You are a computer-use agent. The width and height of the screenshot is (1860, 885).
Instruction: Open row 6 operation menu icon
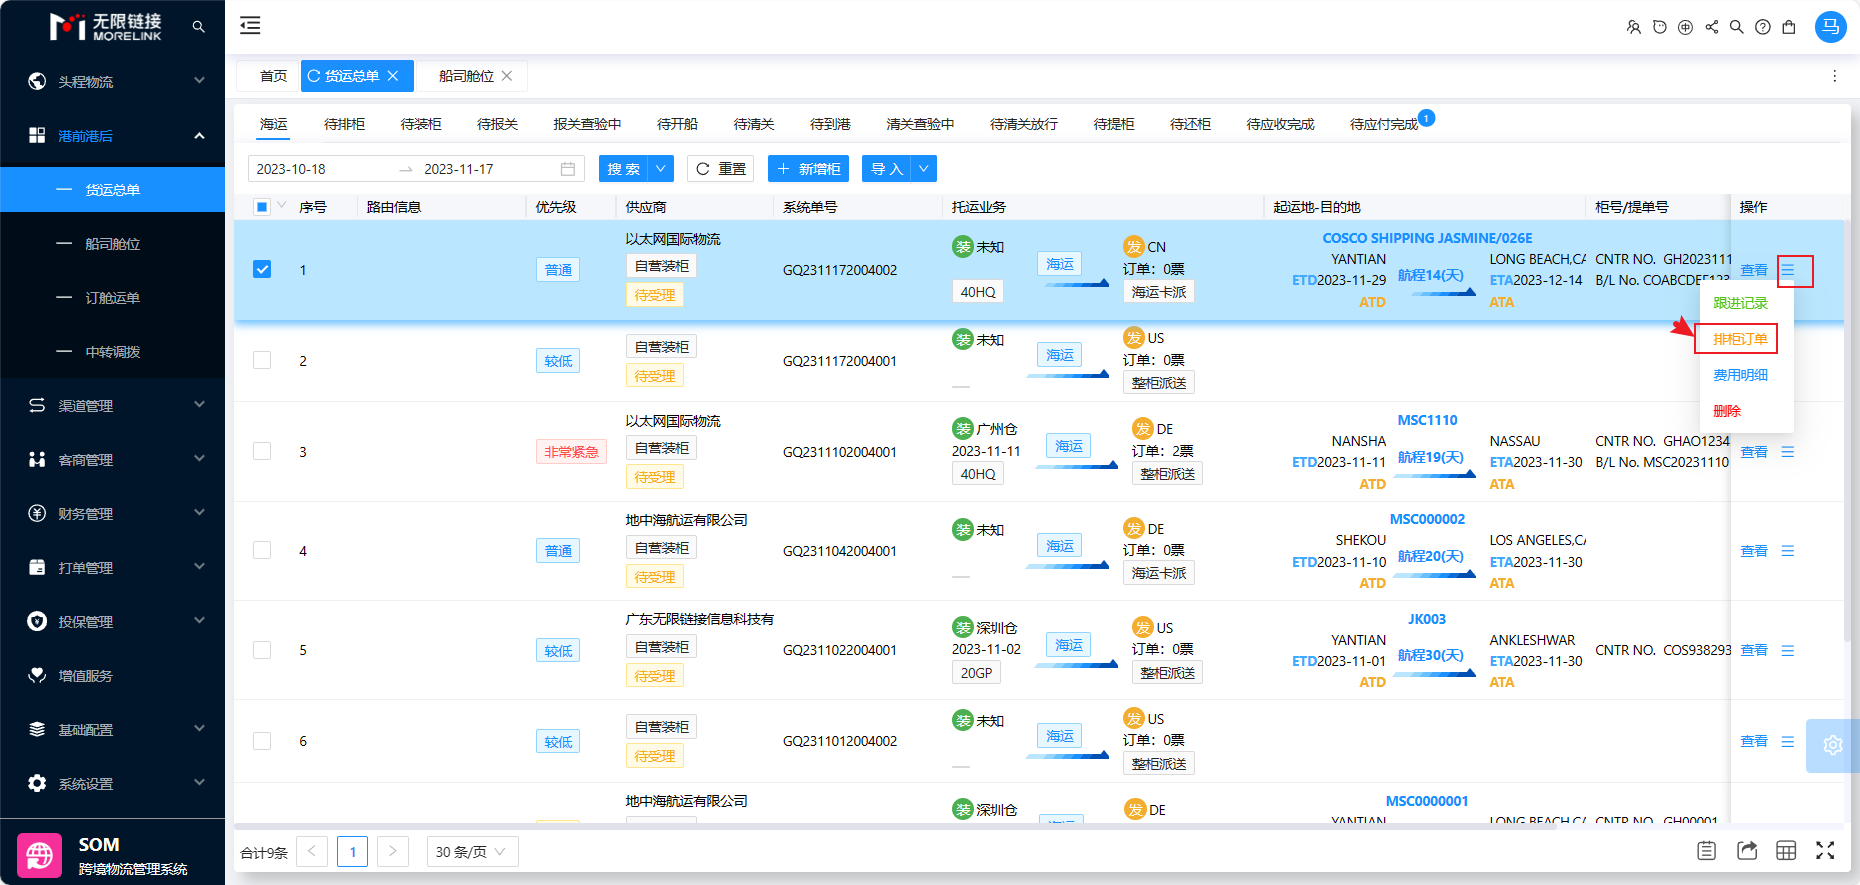tap(1788, 741)
